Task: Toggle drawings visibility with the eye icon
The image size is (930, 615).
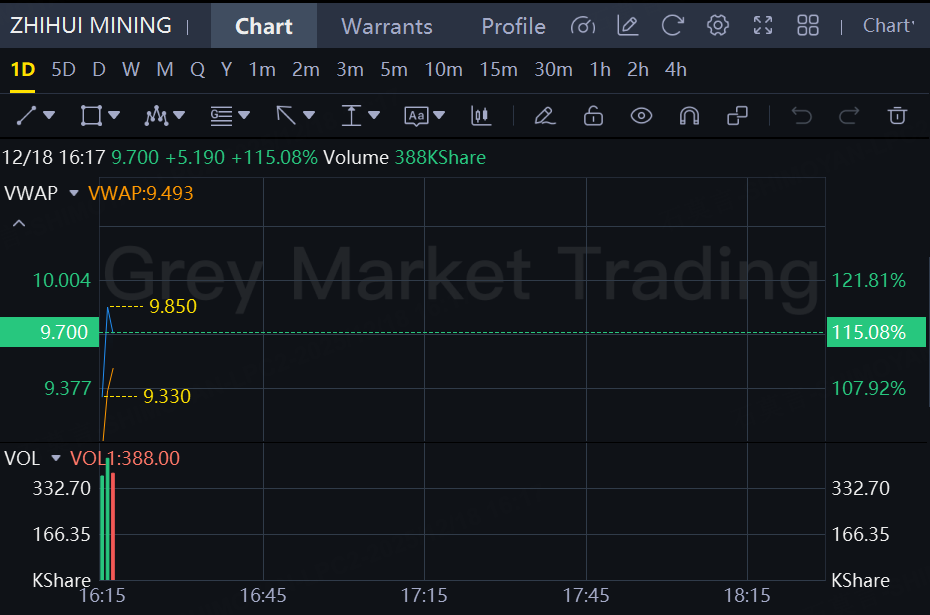Action: [641, 116]
